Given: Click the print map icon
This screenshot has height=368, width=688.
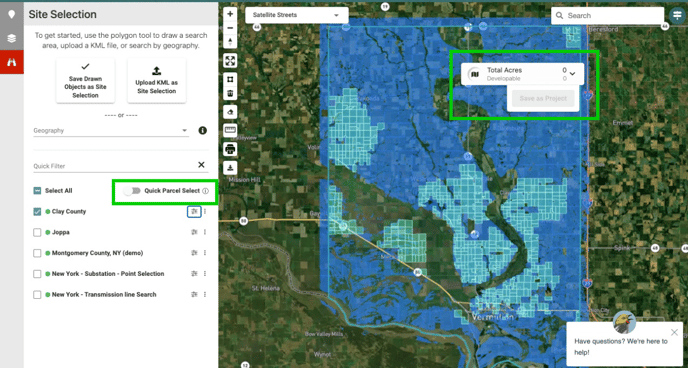Looking at the screenshot, I should coord(230,149).
